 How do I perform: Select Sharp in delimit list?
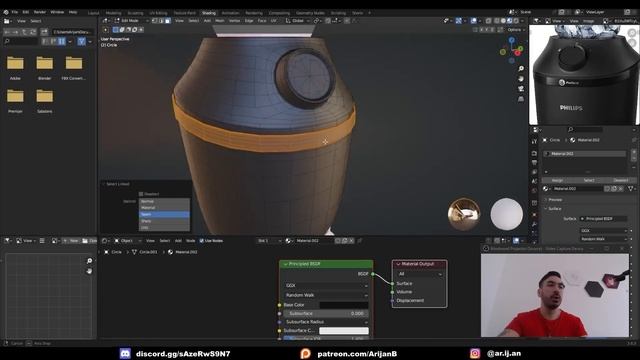pyautogui.click(x=164, y=221)
